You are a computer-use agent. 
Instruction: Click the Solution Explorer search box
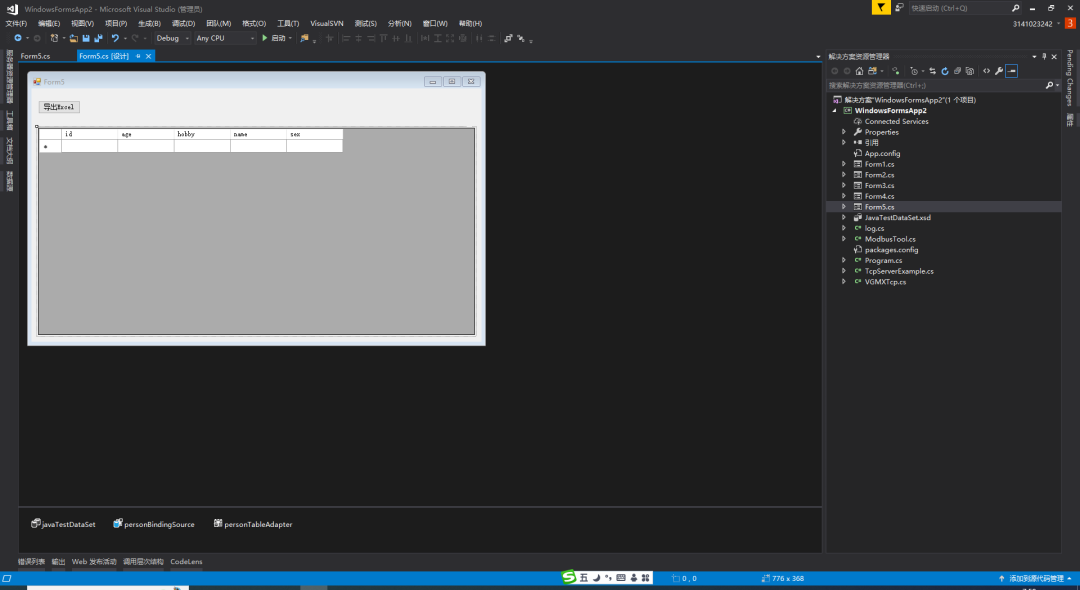(x=935, y=85)
